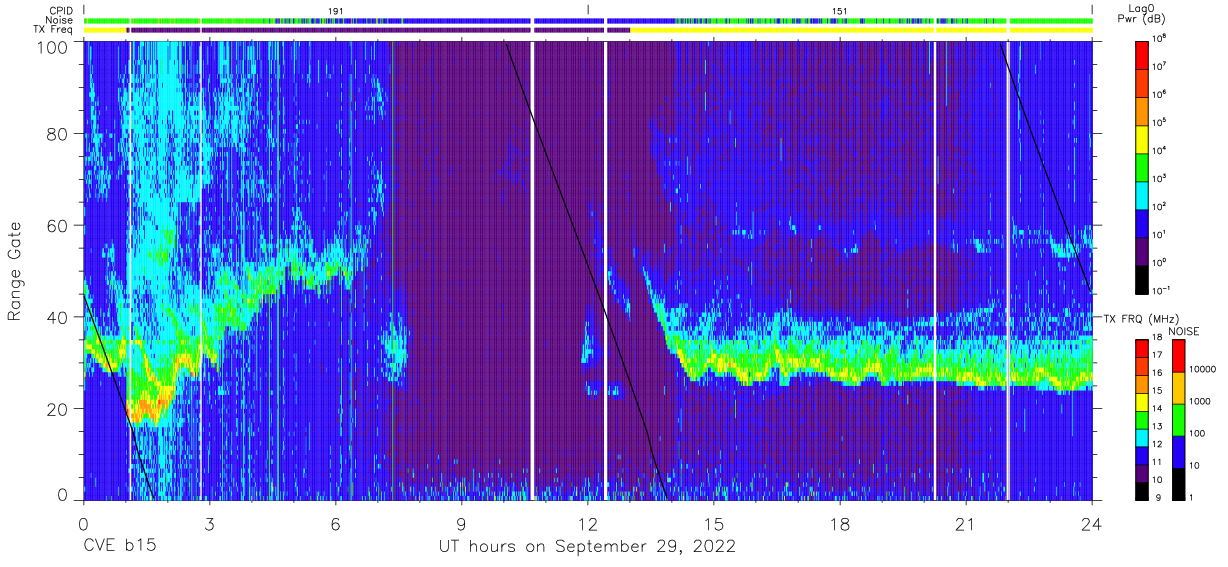Click the 1000 label on the NOISE colorbar
Screen dimensions: 1228x567
[x=1198, y=401]
